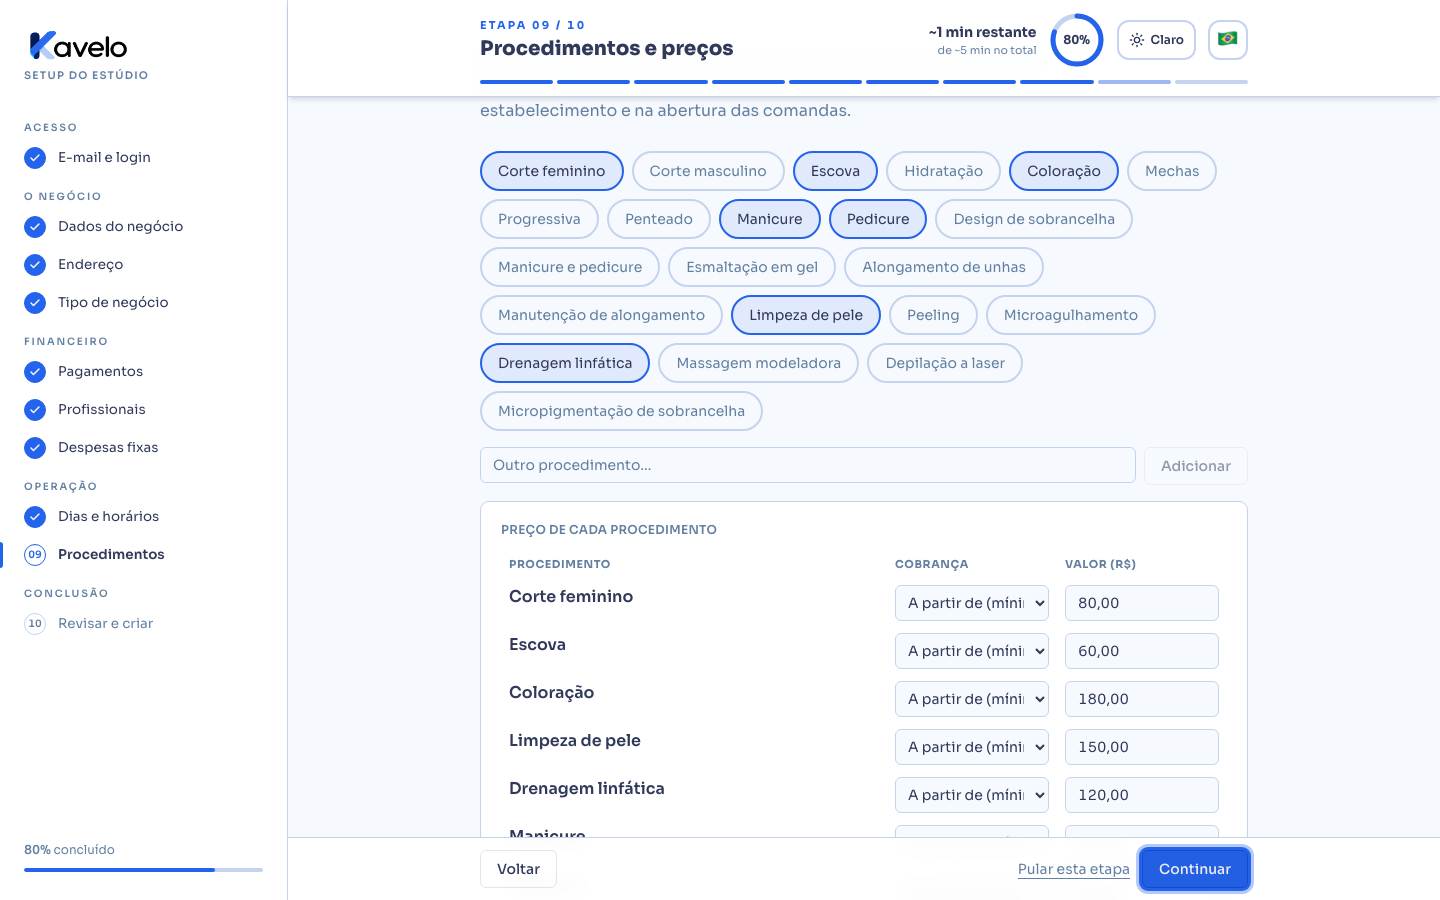Click the 80% circular progress indicator
This screenshot has width=1440, height=900.
[1077, 40]
